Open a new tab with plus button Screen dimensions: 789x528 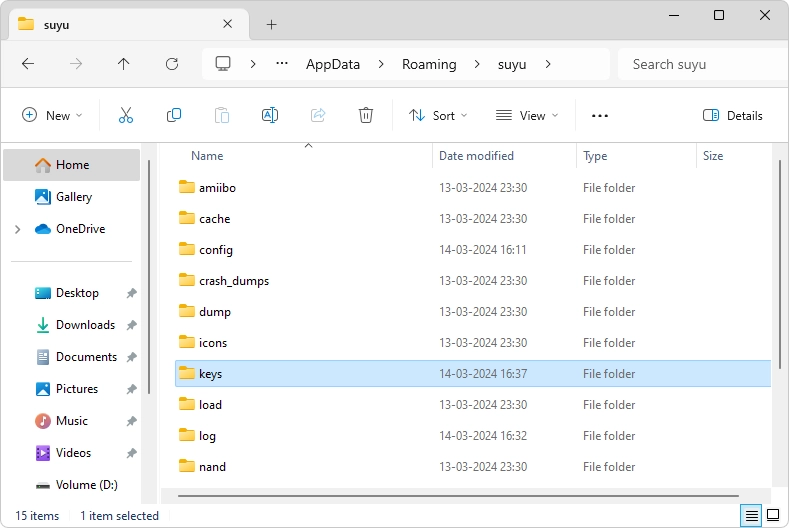point(271,24)
